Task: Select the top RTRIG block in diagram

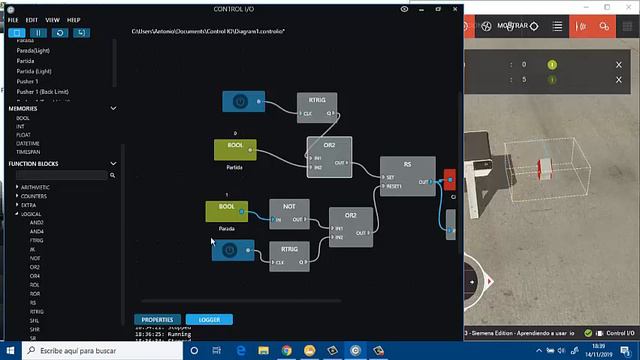Action: click(317, 108)
